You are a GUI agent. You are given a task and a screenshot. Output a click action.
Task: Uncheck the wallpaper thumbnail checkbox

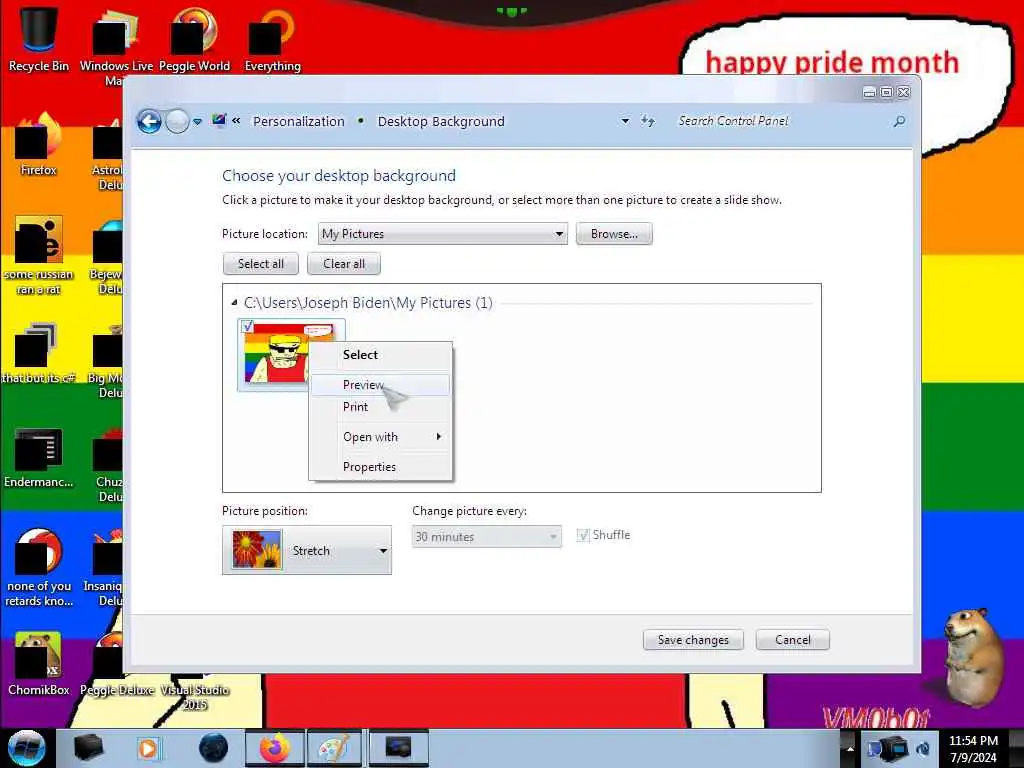click(x=248, y=325)
